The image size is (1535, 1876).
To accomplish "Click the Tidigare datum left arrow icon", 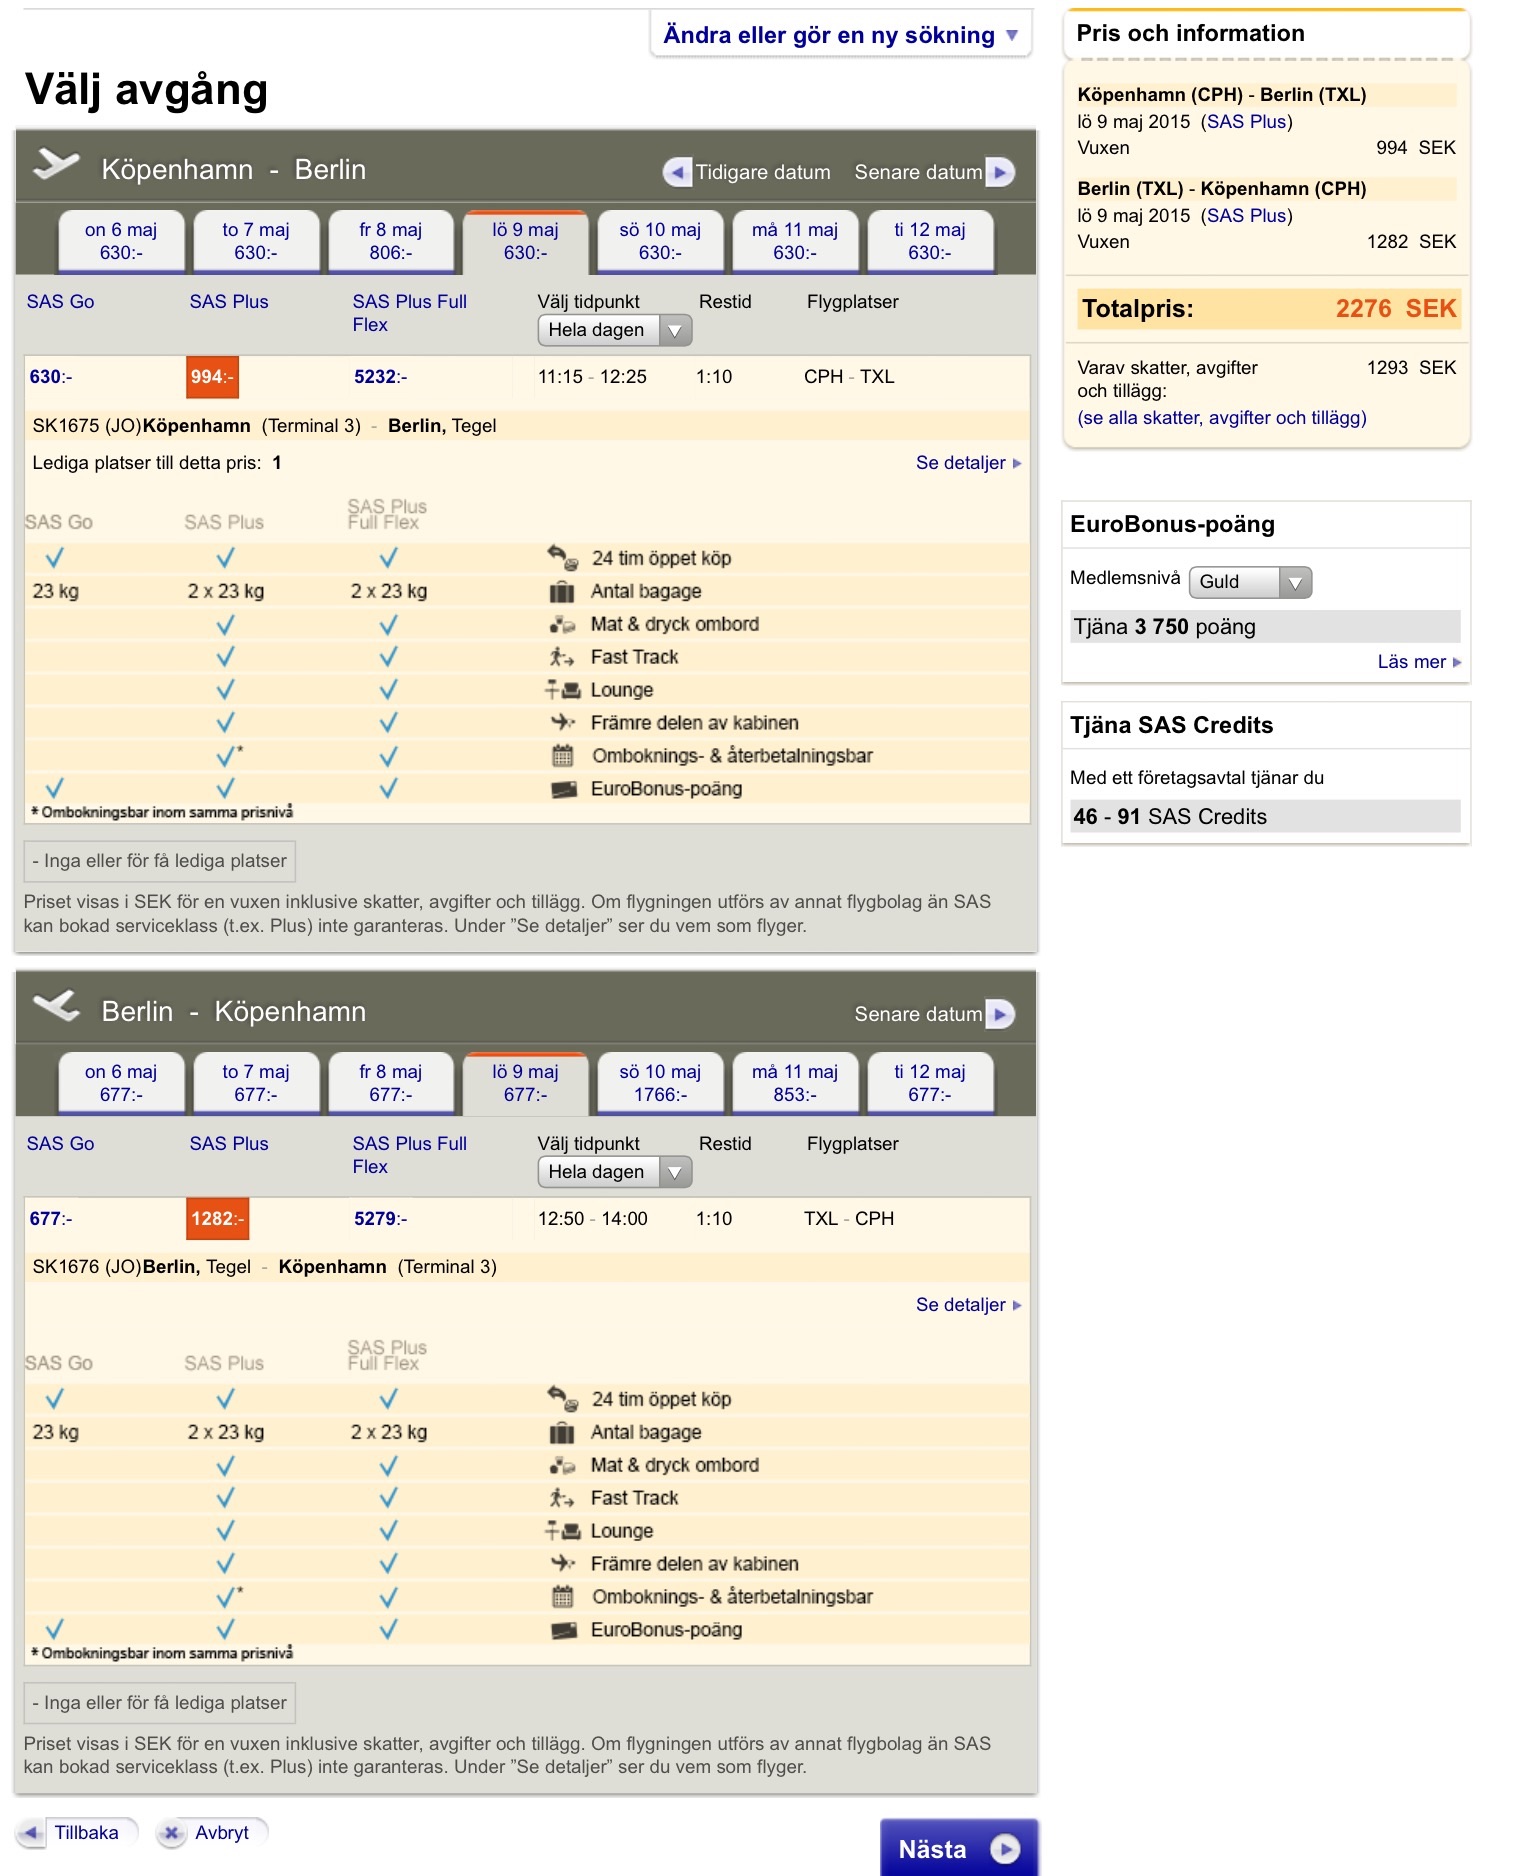I will [x=677, y=172].
